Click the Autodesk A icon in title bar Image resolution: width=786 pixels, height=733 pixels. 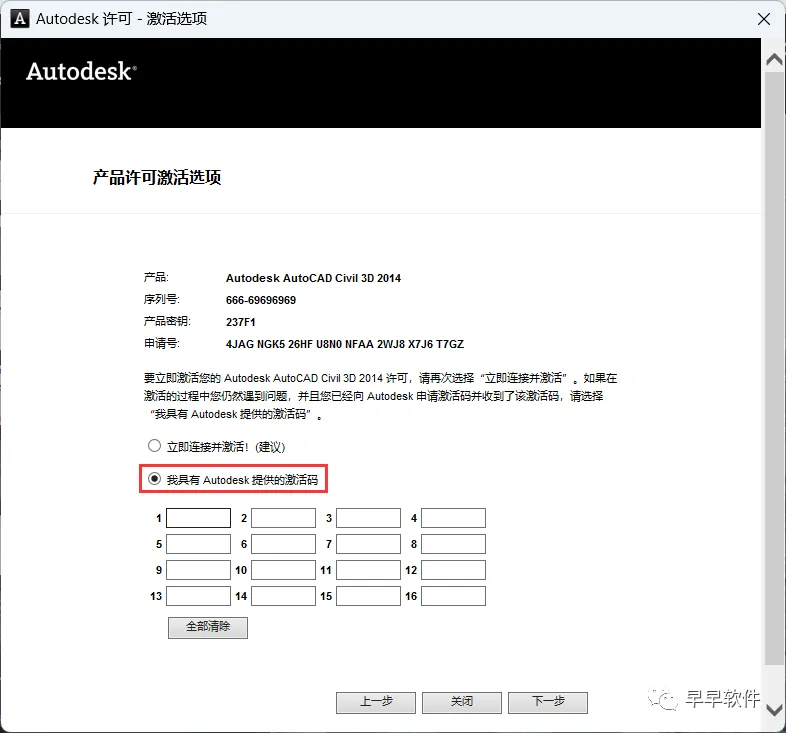(x=20, y=19)
